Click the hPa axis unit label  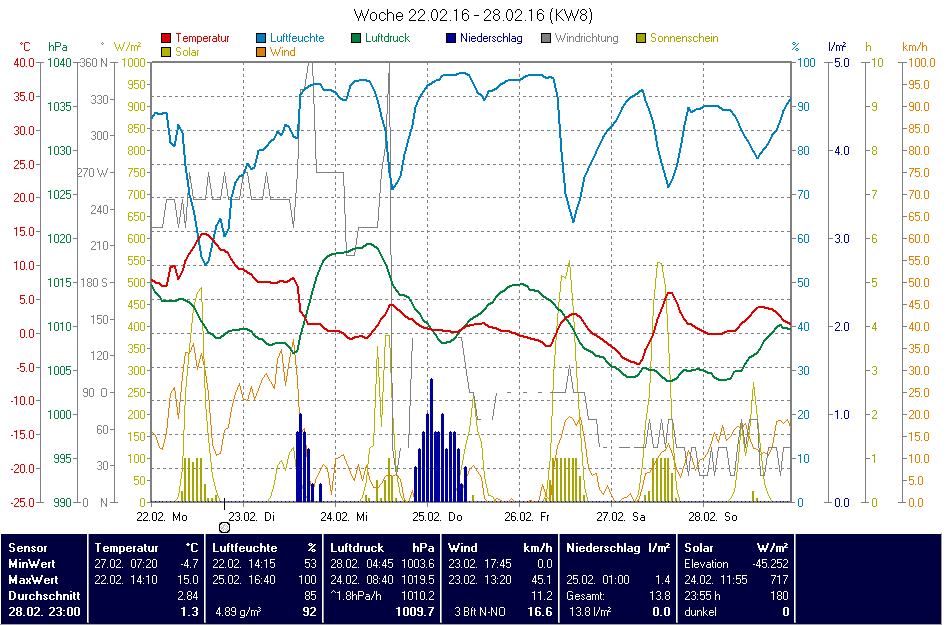click(58, 47)
